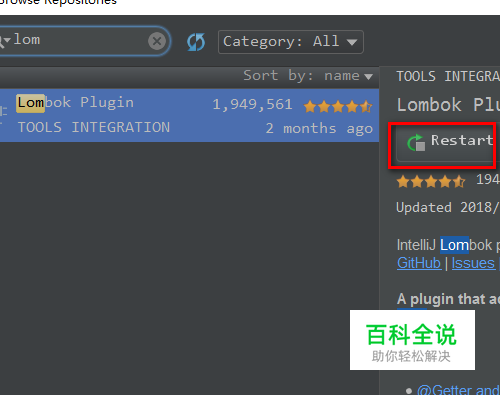Image resolution: width=500 pixels, height=395 pixels.
Task: Click the star rating in the Lombok list row
Action: pyautogui.click(x=338, y=107)
